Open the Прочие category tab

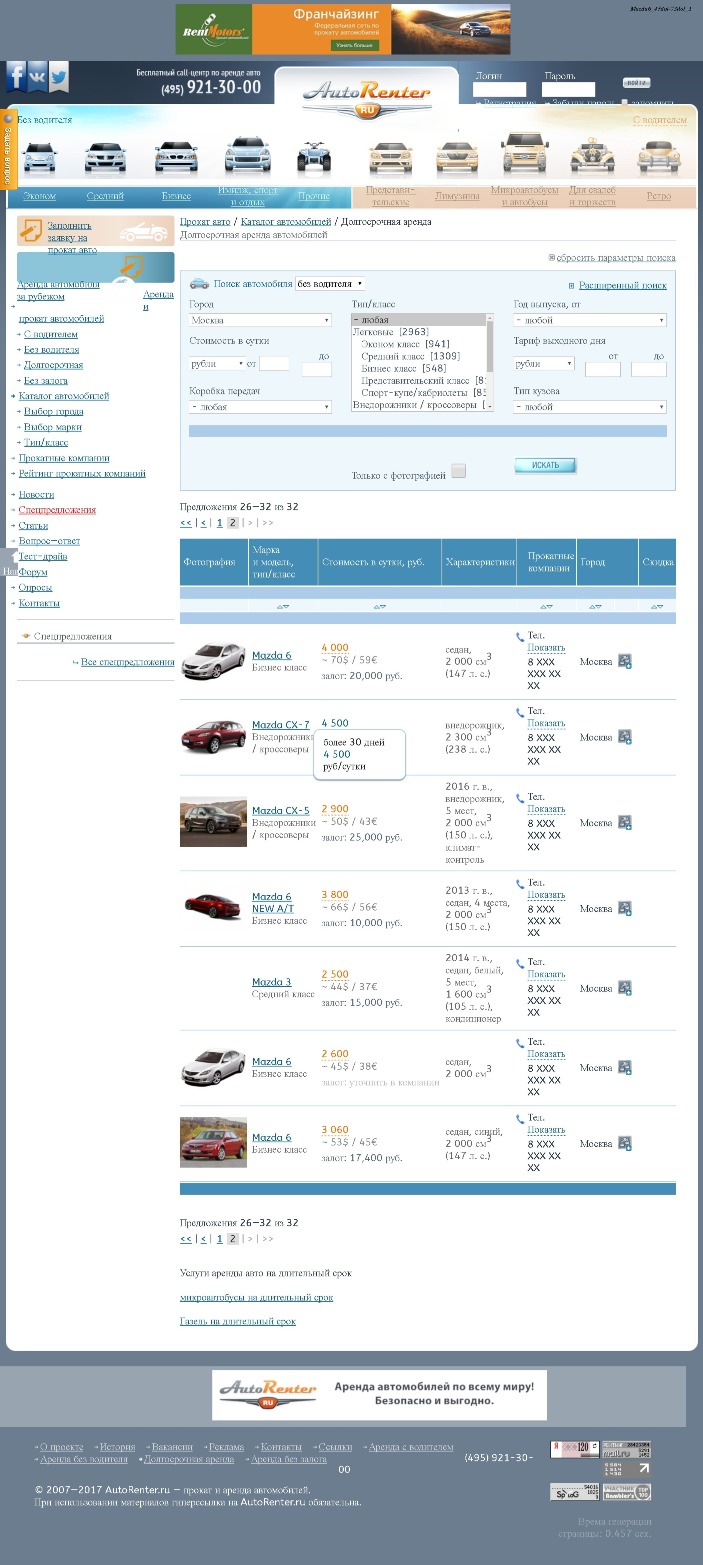(313, 196)
